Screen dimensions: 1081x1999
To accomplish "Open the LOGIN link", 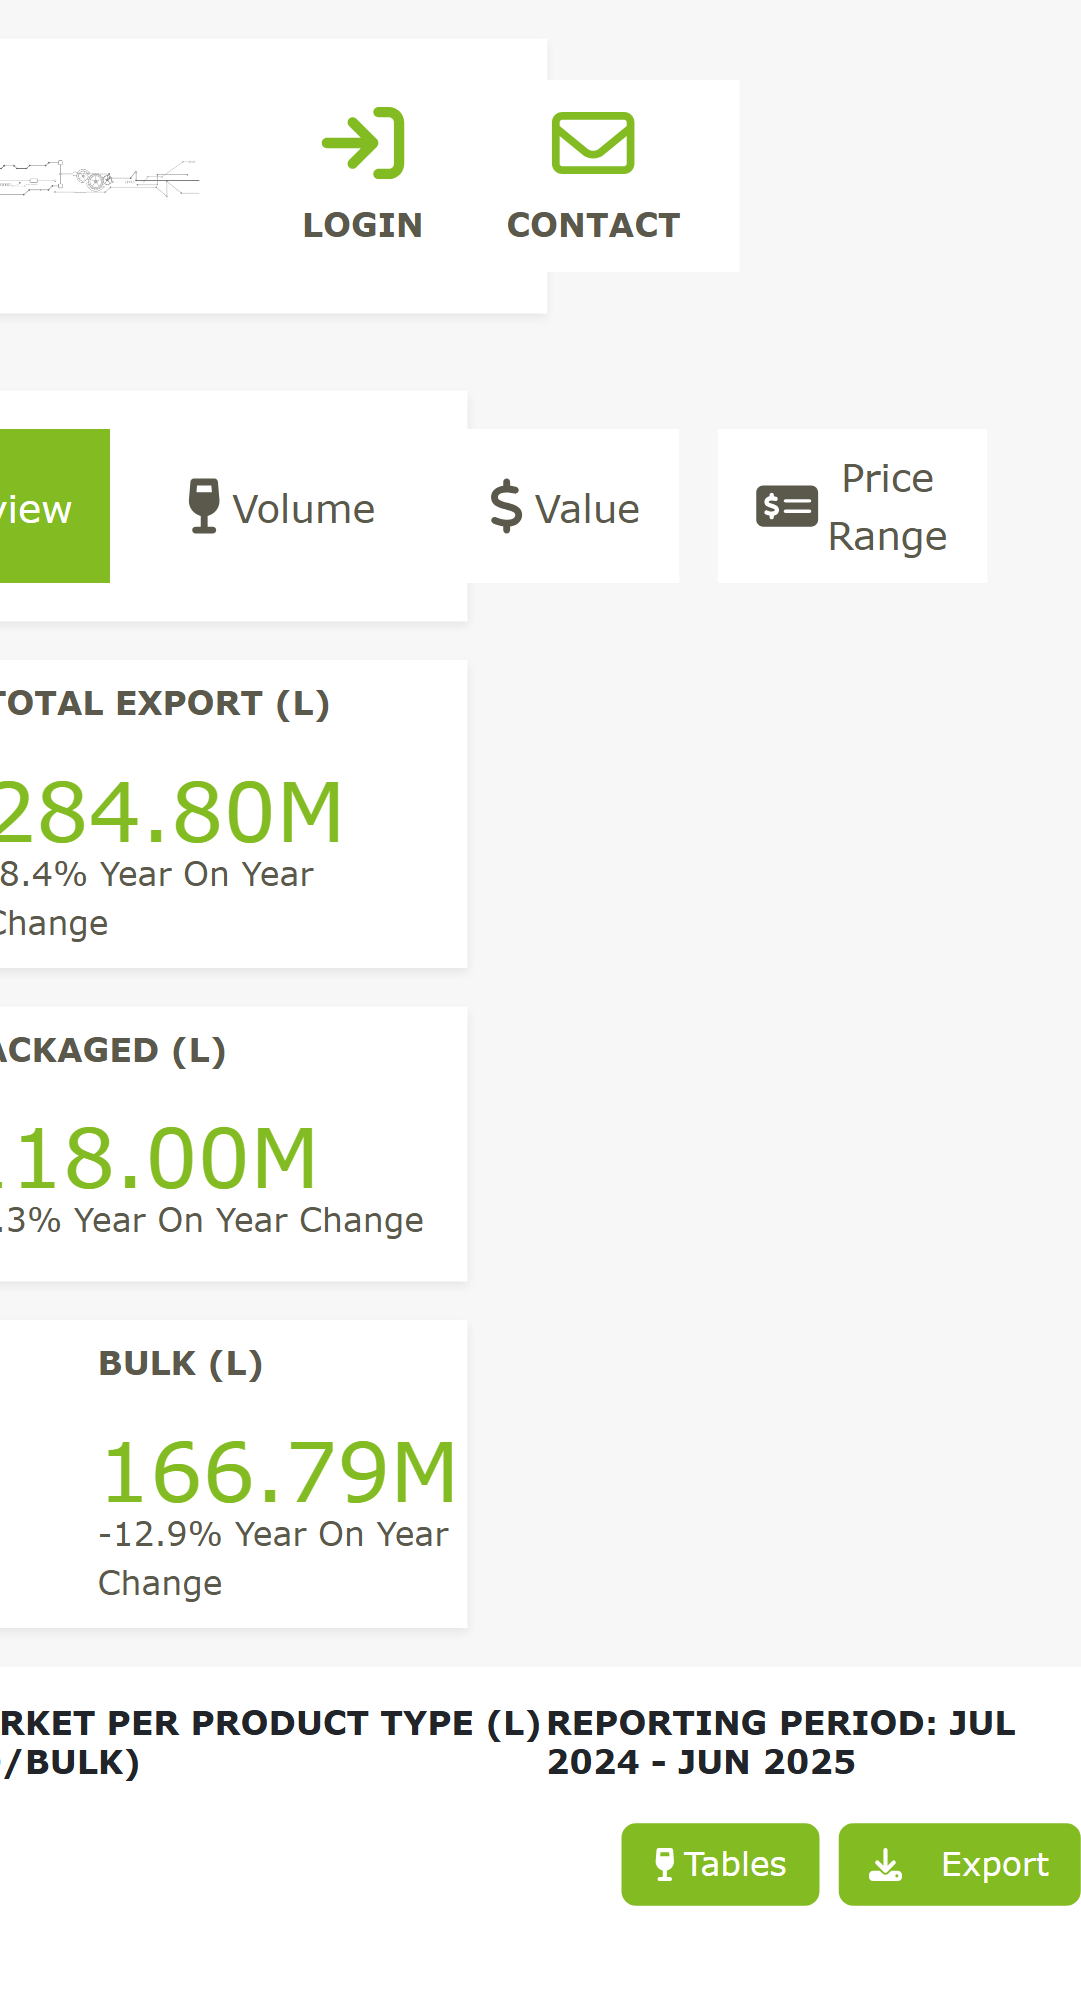I will pos(363,176).
